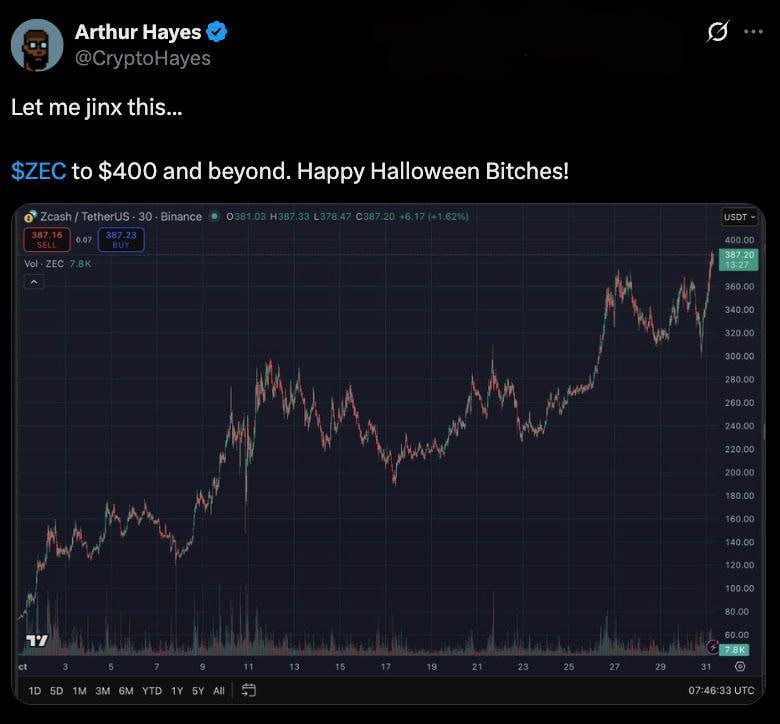Open the USDT currency dropdown
The image size is (780, 724).
(739, 217)
